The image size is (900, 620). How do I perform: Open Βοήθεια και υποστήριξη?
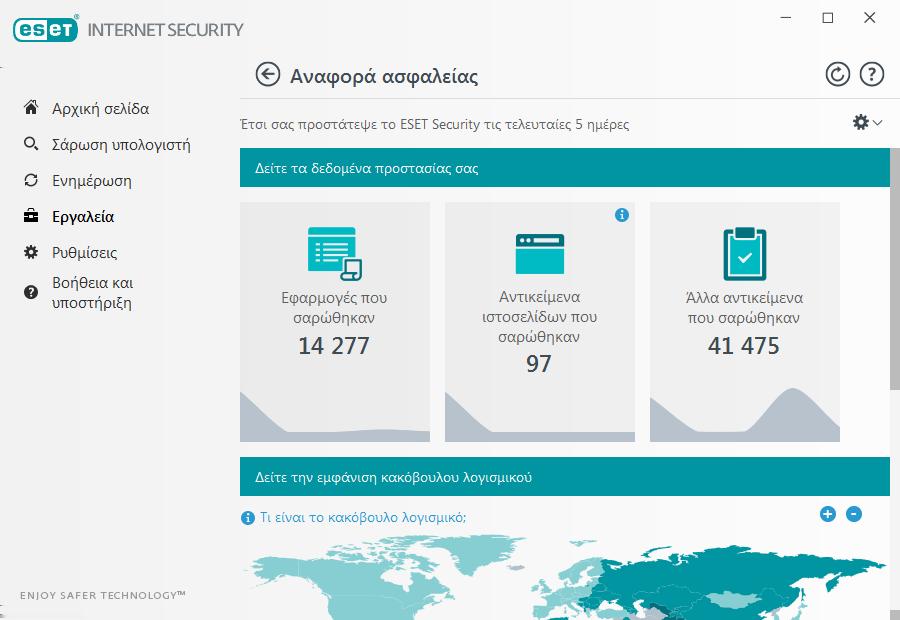[92, 293]
